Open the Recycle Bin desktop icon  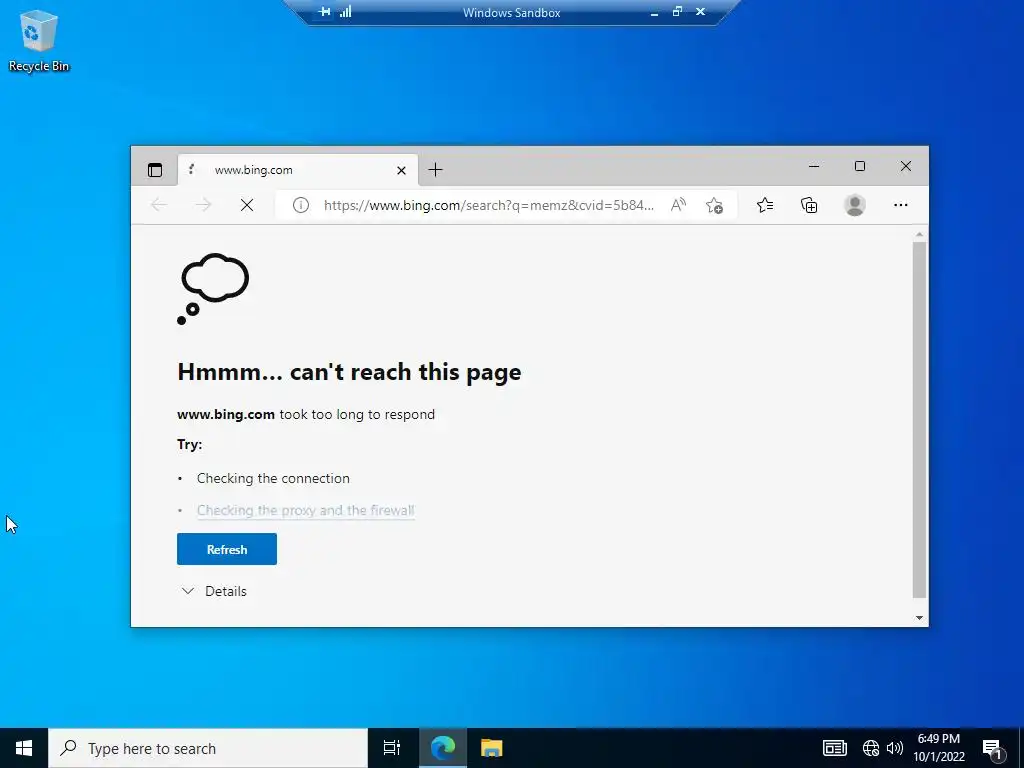click(39, 41)
